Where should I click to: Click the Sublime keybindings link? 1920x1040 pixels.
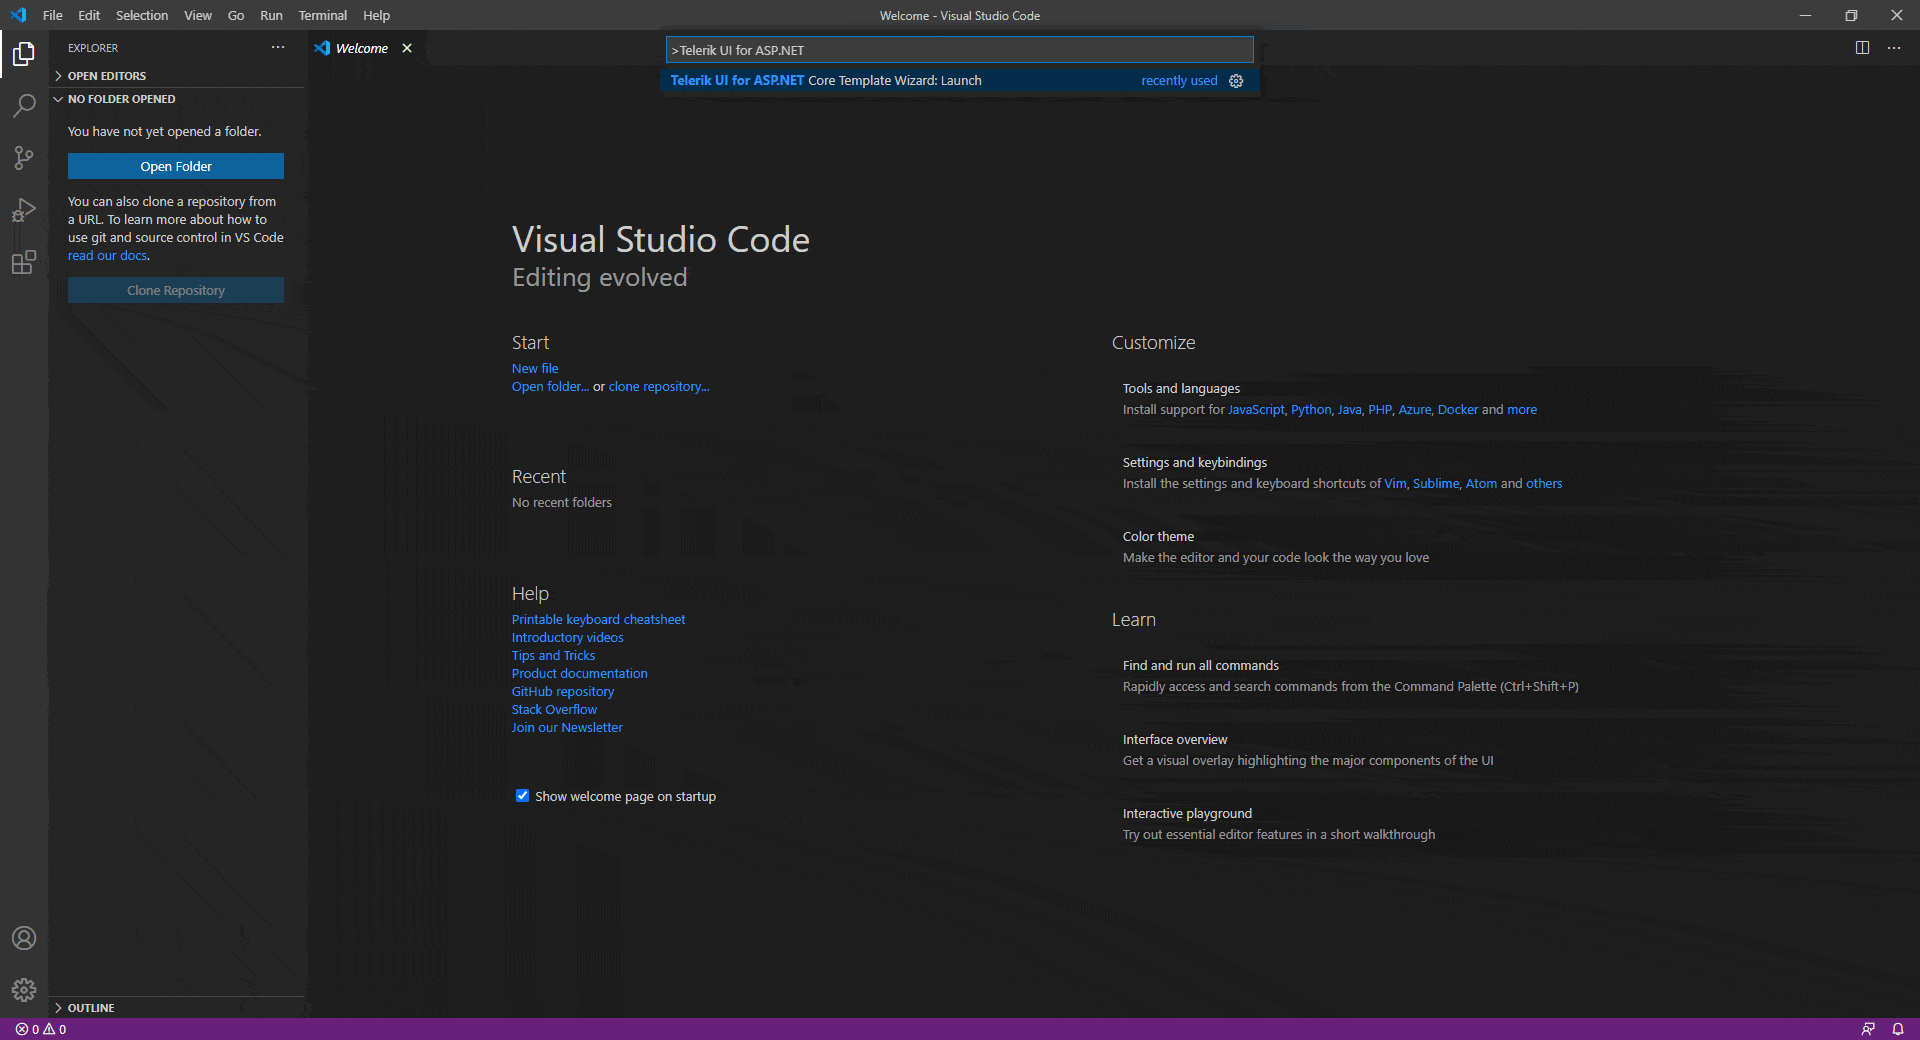coord(1436,484)
